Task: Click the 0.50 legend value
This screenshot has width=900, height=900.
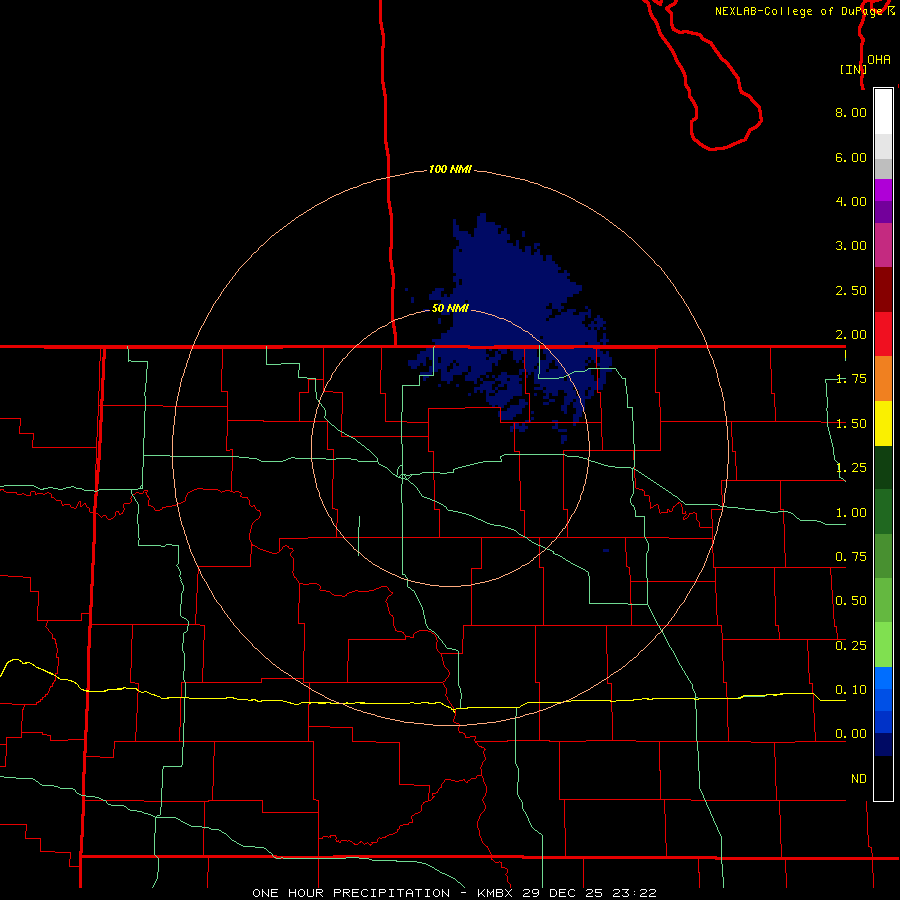Action: pyautogui.click(x=851, y=601)
